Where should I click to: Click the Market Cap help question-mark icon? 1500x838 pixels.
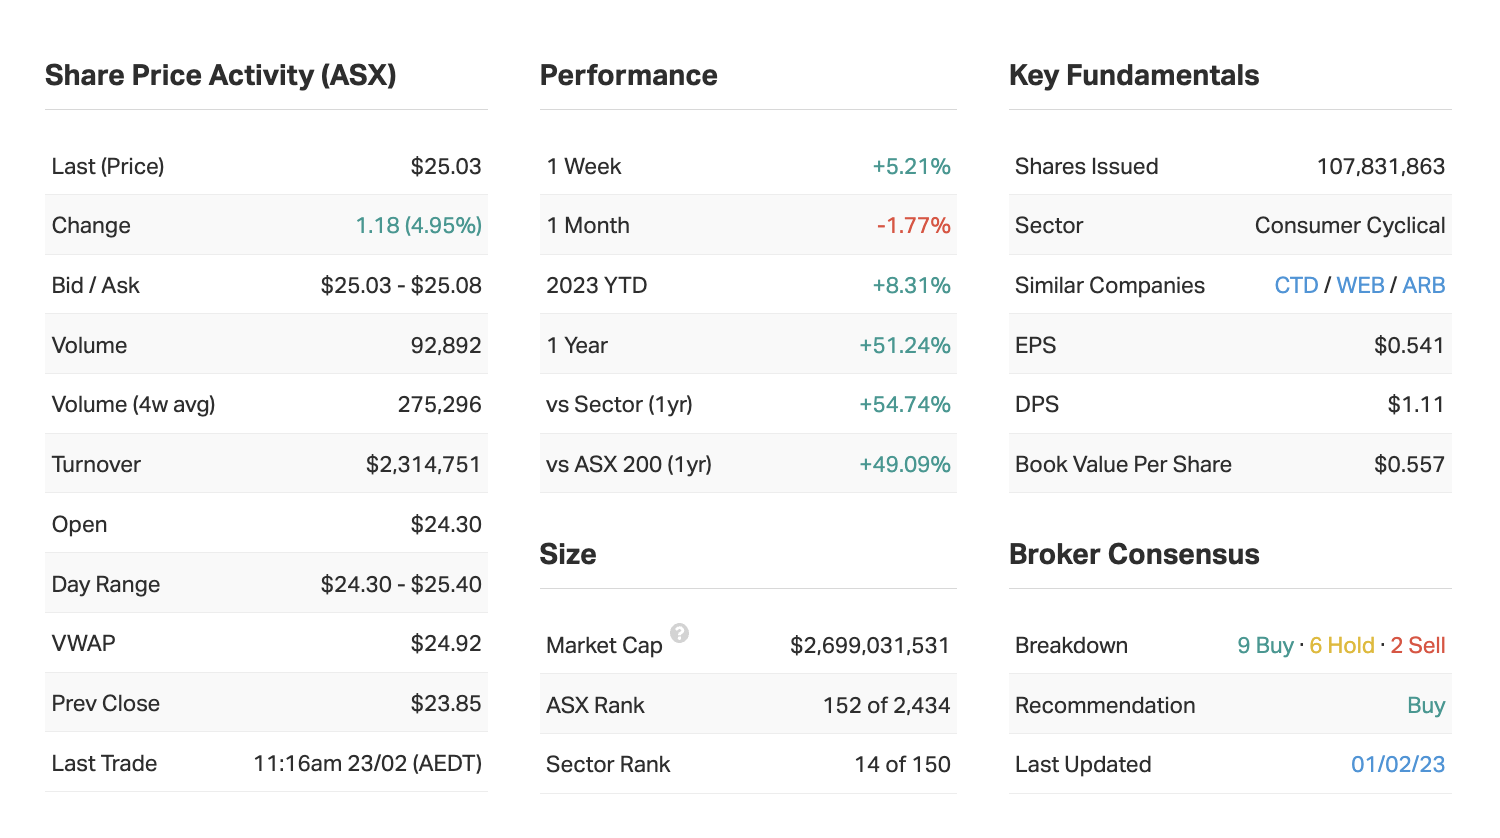[679, 633]
